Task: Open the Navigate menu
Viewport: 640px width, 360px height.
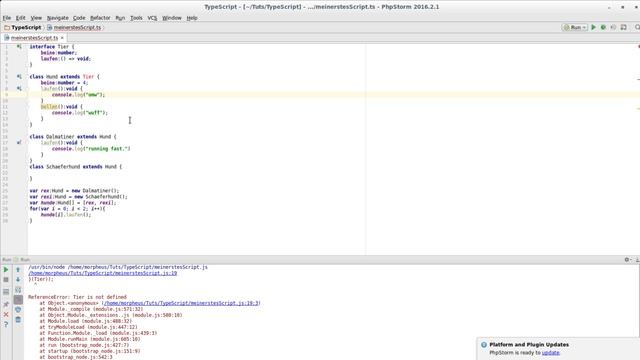Action: (x=58, y=18)
